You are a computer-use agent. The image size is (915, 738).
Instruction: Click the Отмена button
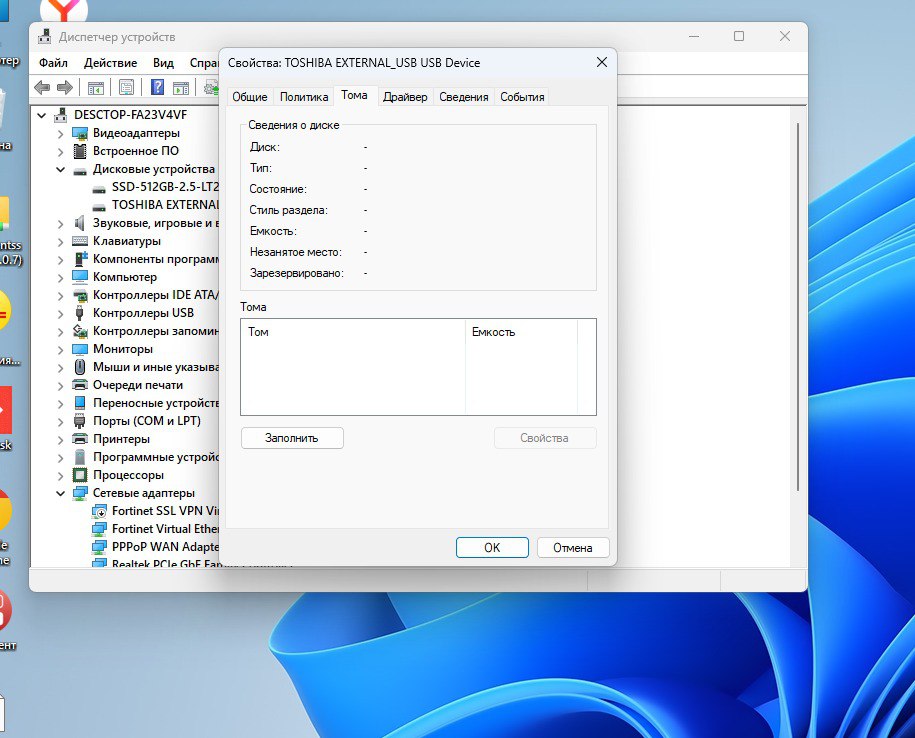click(x=573, y=548)
